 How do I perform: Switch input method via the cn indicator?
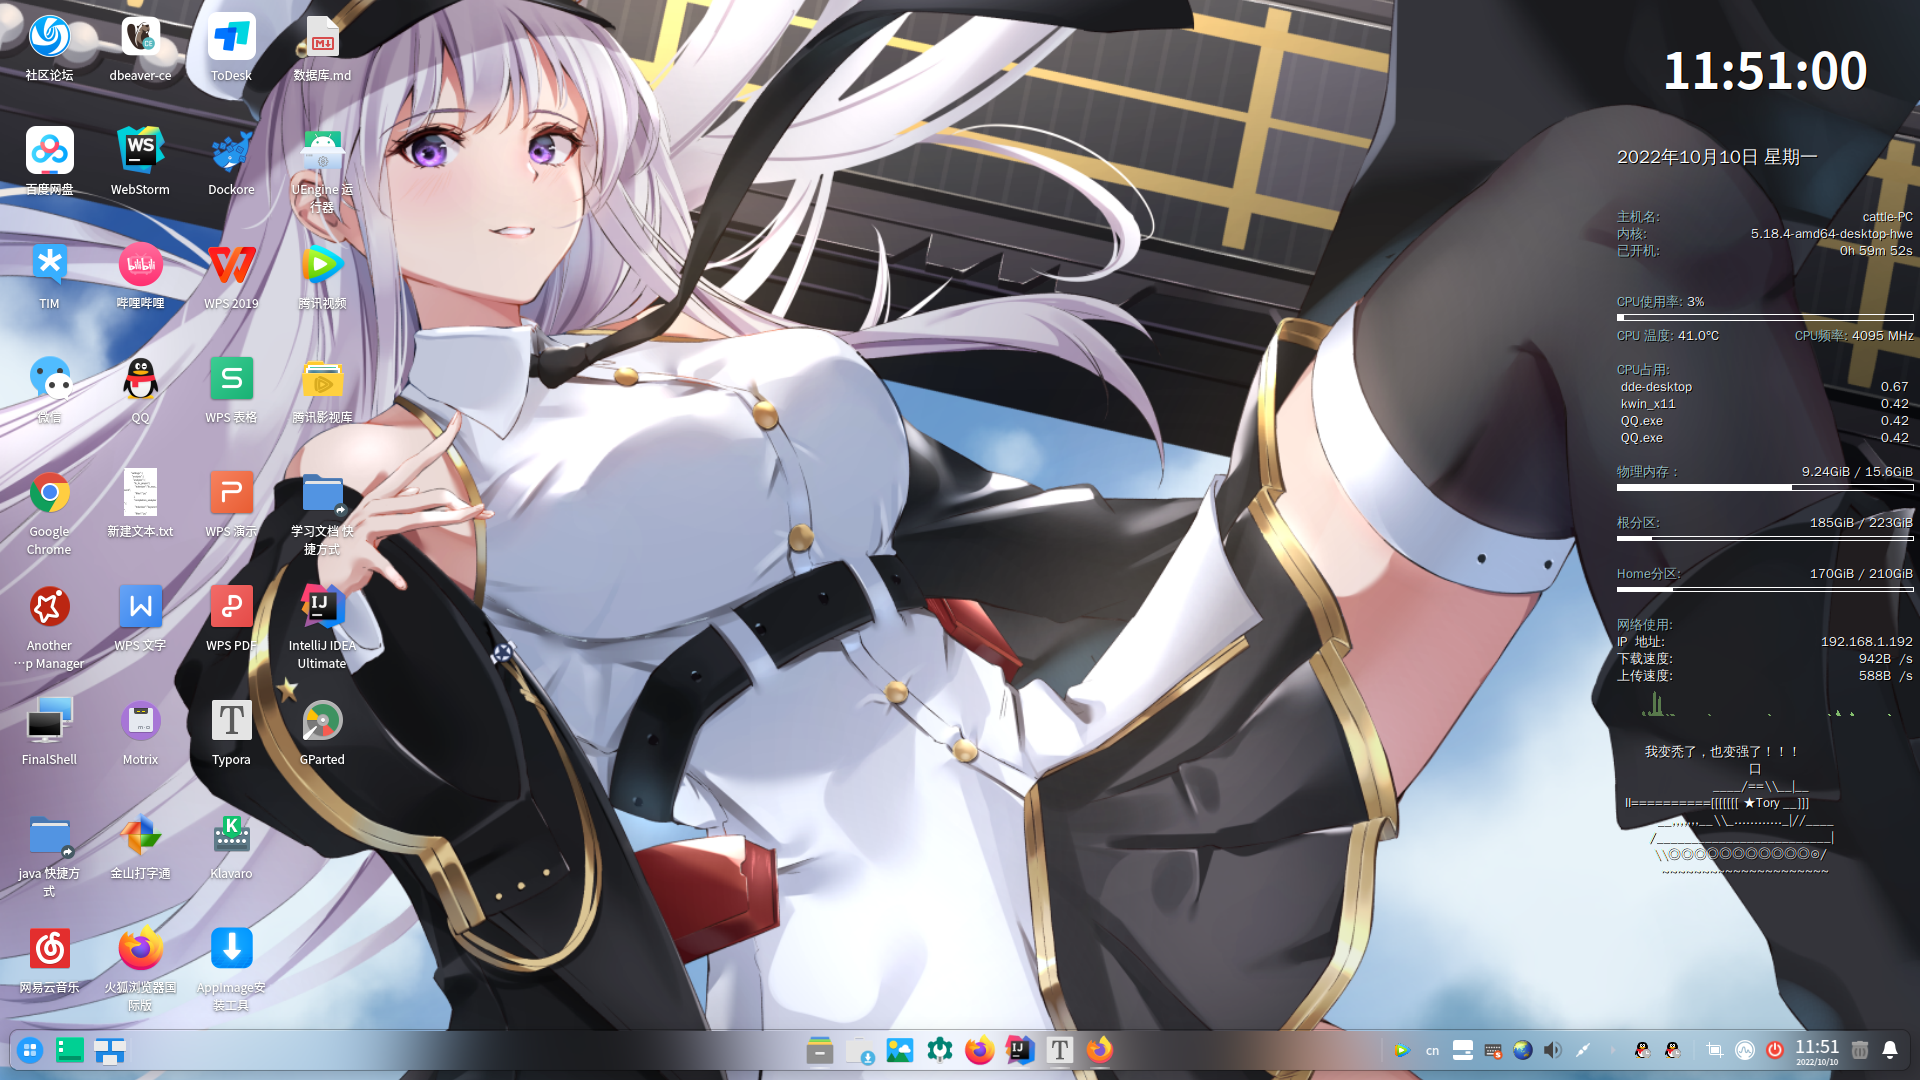1432,1050
